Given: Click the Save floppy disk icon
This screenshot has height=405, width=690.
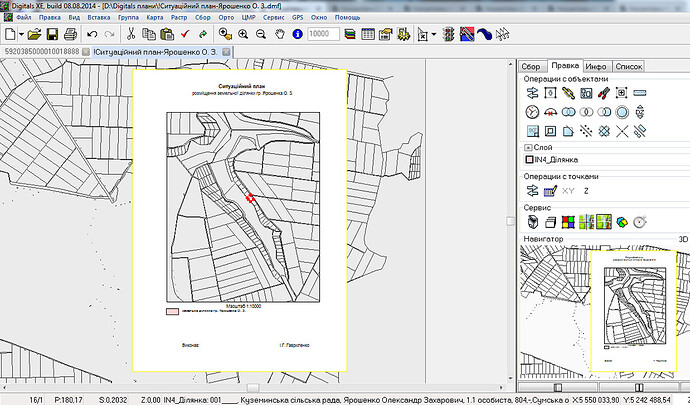Looking at the screenshot, I should [52, 34].
